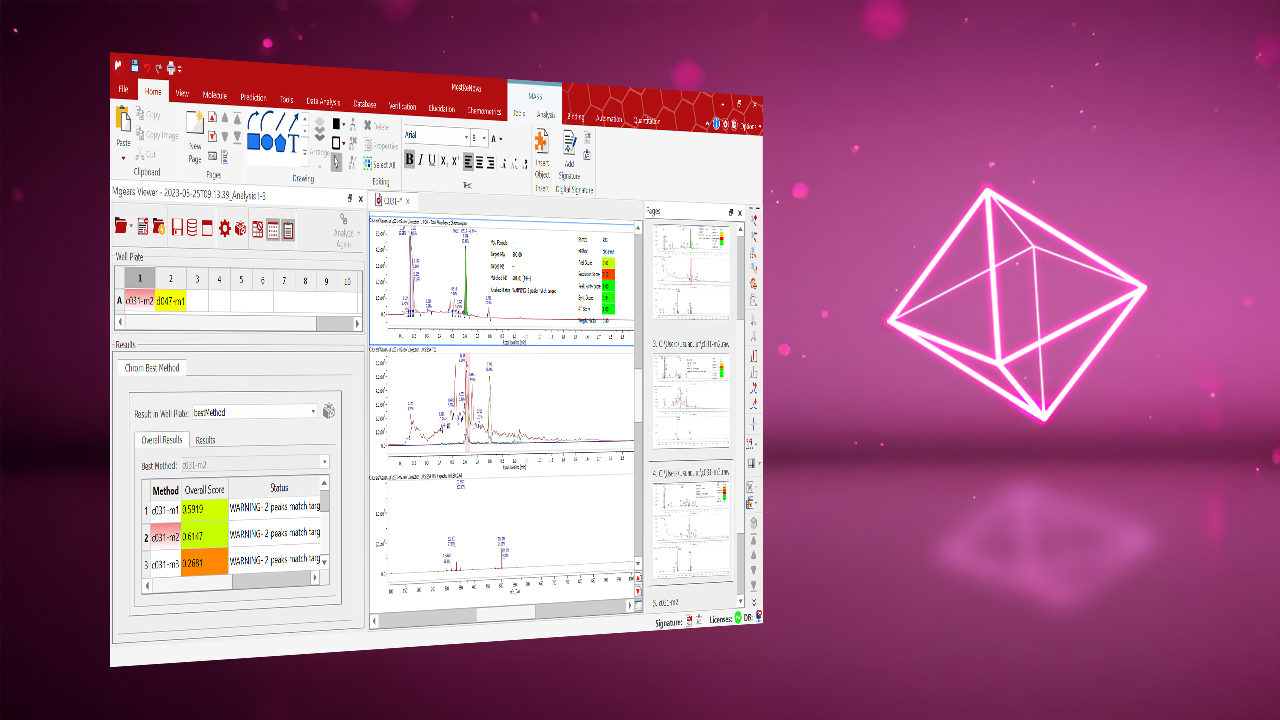Switch to the Results tab beside Overall Results
1280x720 pixels.
[x=205, y=440]
